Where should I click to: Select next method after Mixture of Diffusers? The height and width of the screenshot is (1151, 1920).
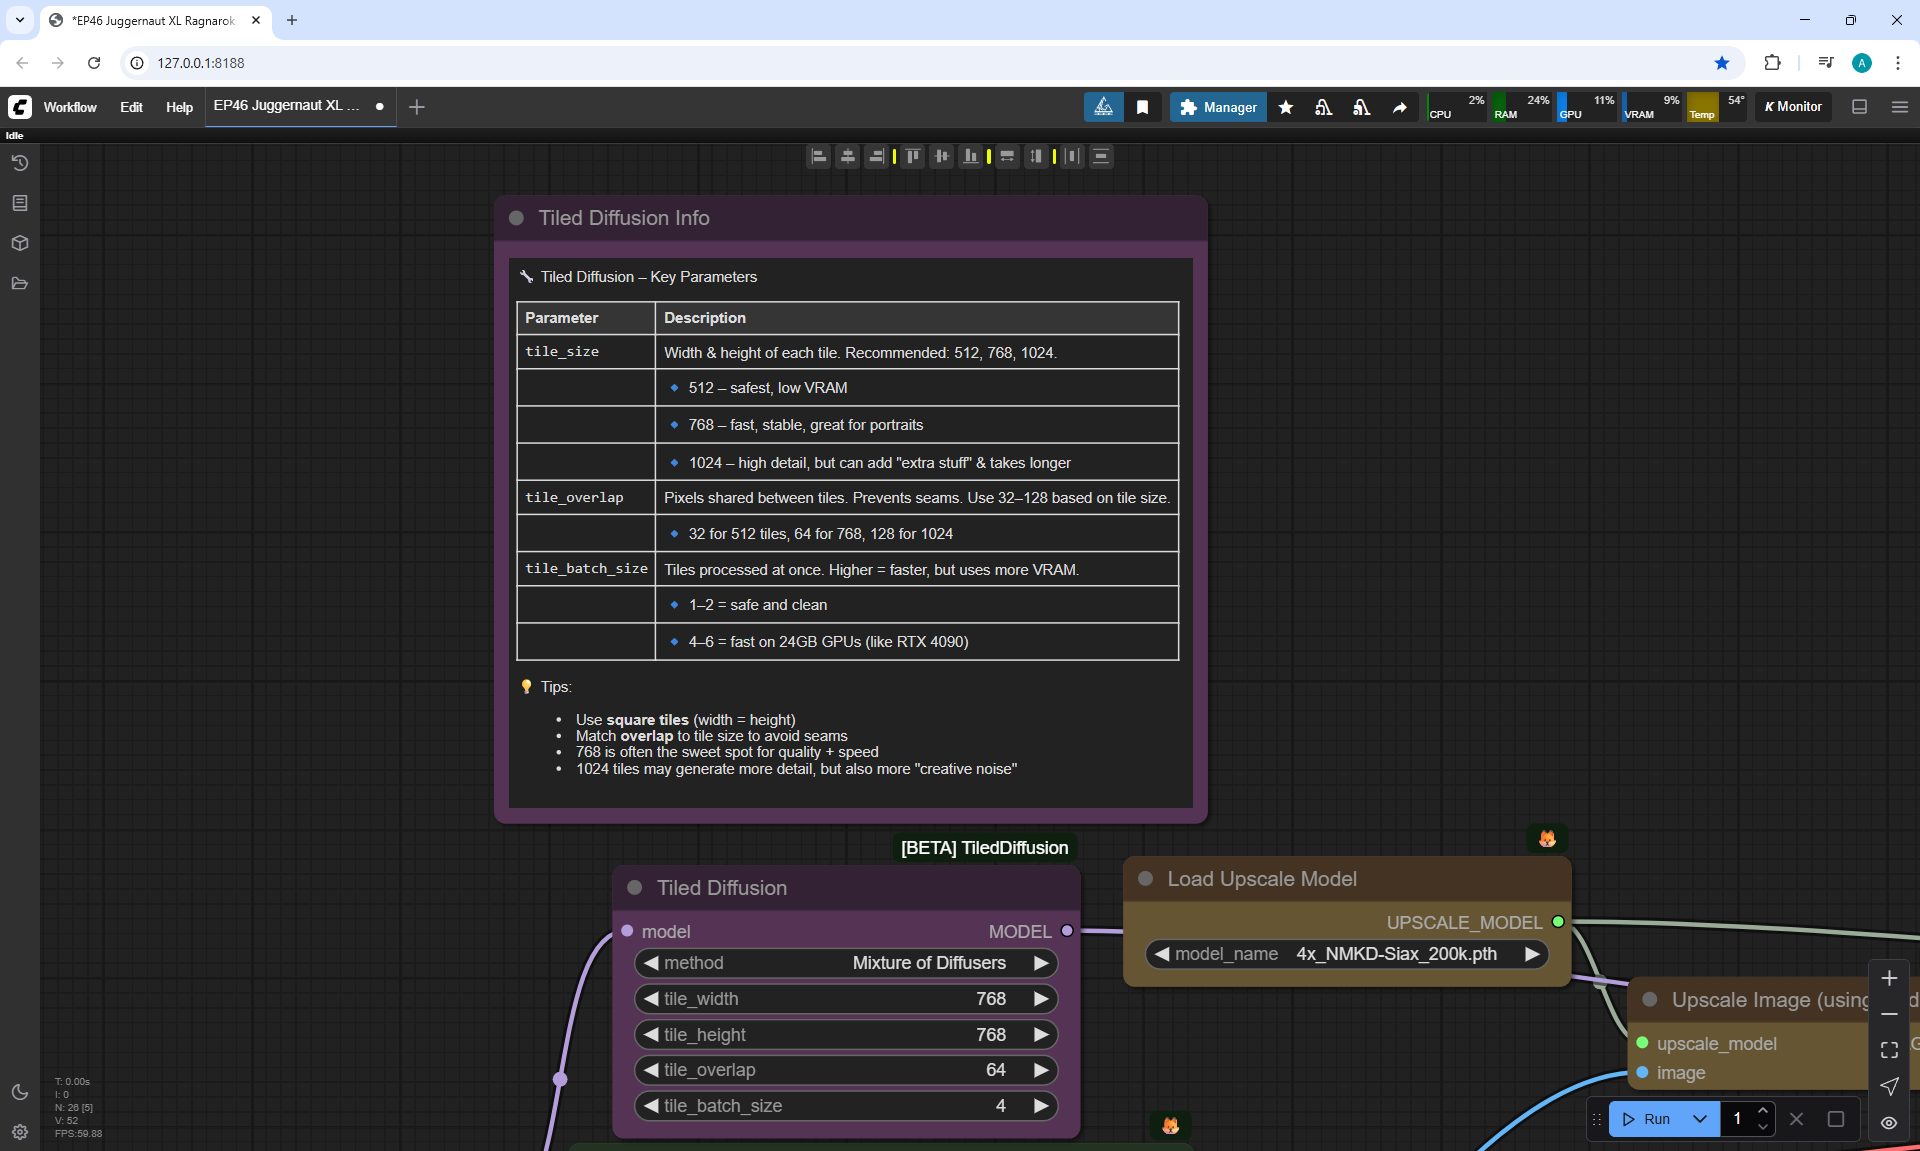[x=1041, y=963]
